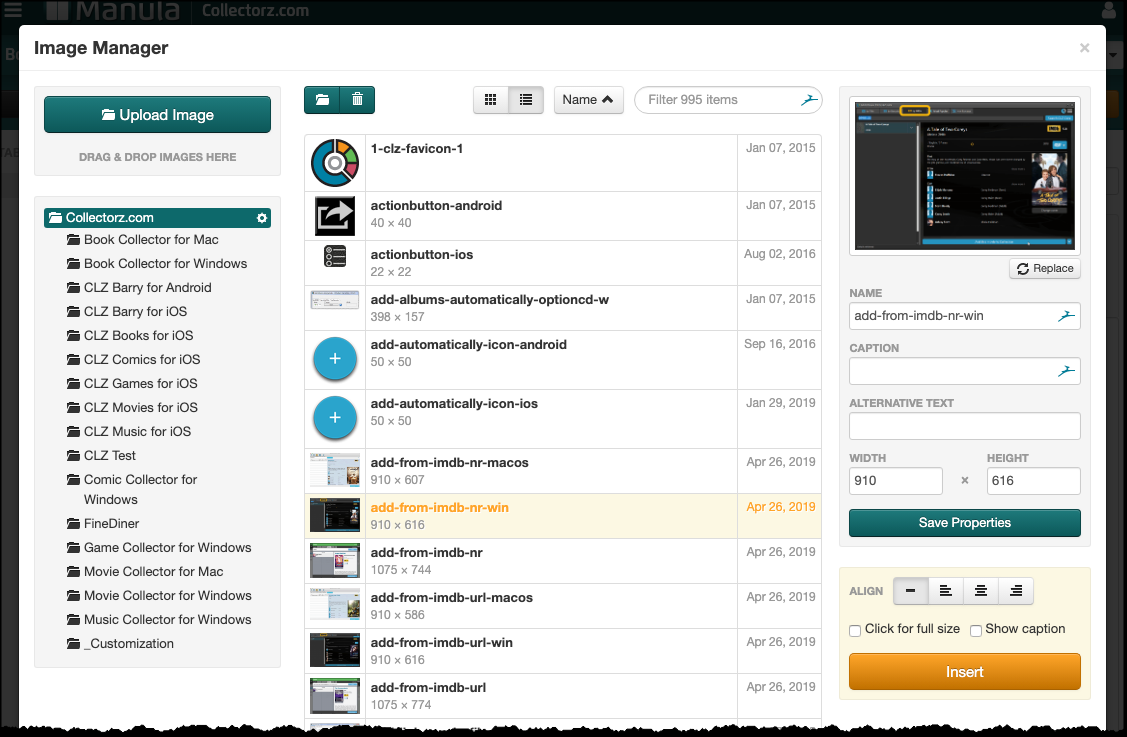1127x737 pixels.
Task: Click the clear icon in Caption field
Action: [1067, 371]
